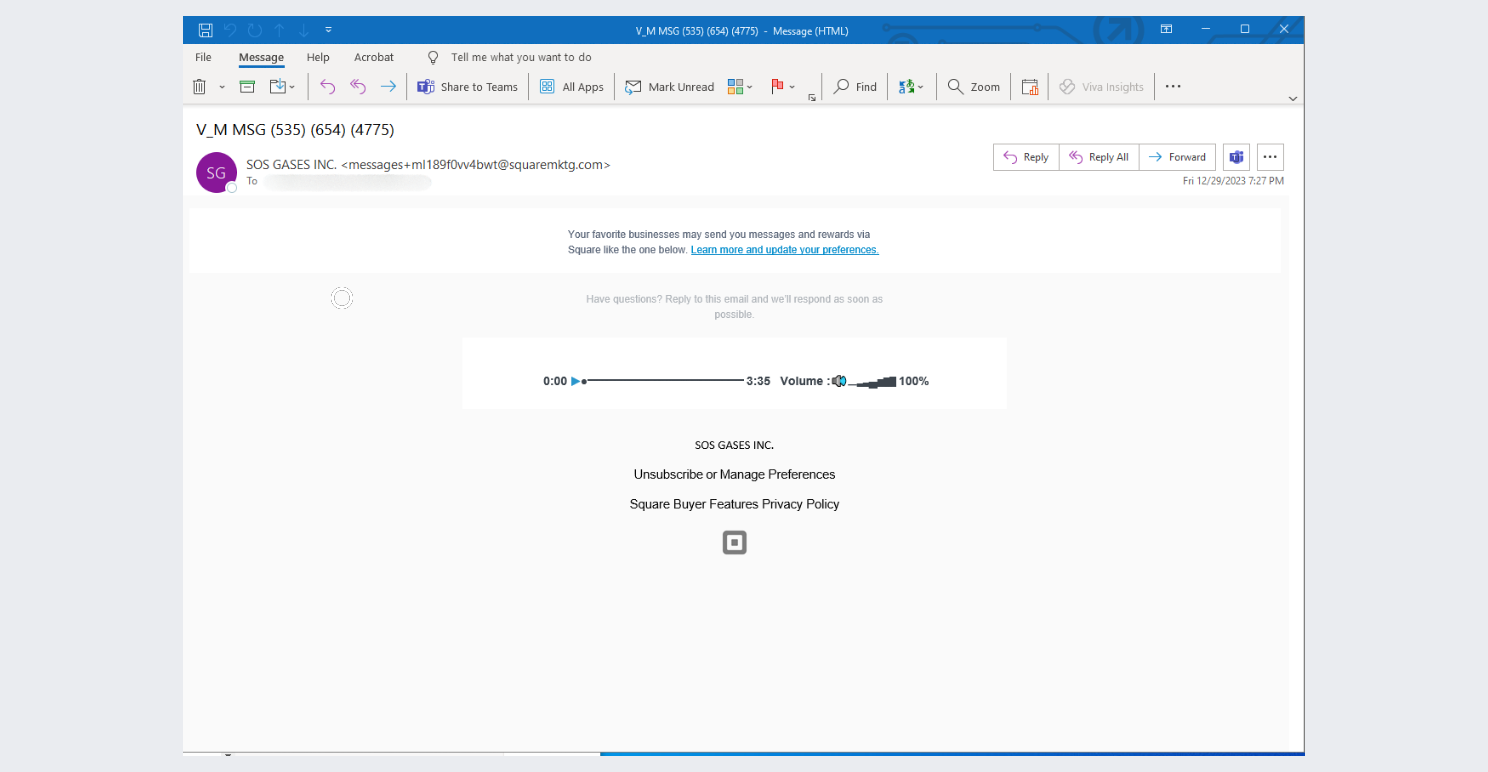Click the ribbon Reply All double-arrow icon

click(x=358, y=87)
